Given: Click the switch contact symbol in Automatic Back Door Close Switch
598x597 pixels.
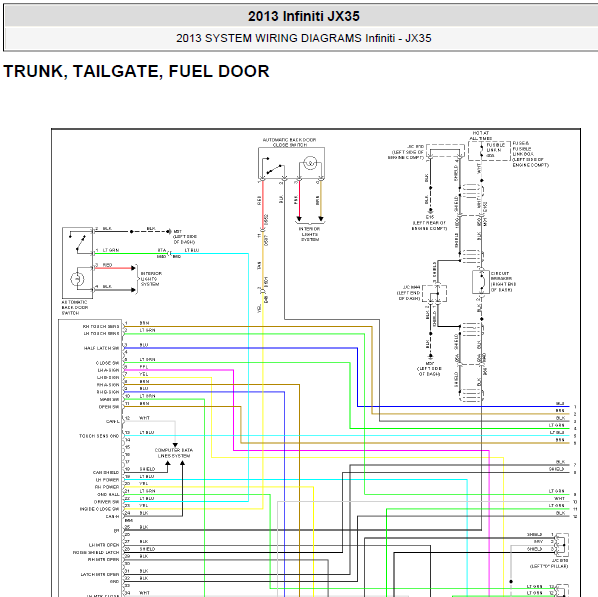Looking at the screenshot, I should click(273, 166).
